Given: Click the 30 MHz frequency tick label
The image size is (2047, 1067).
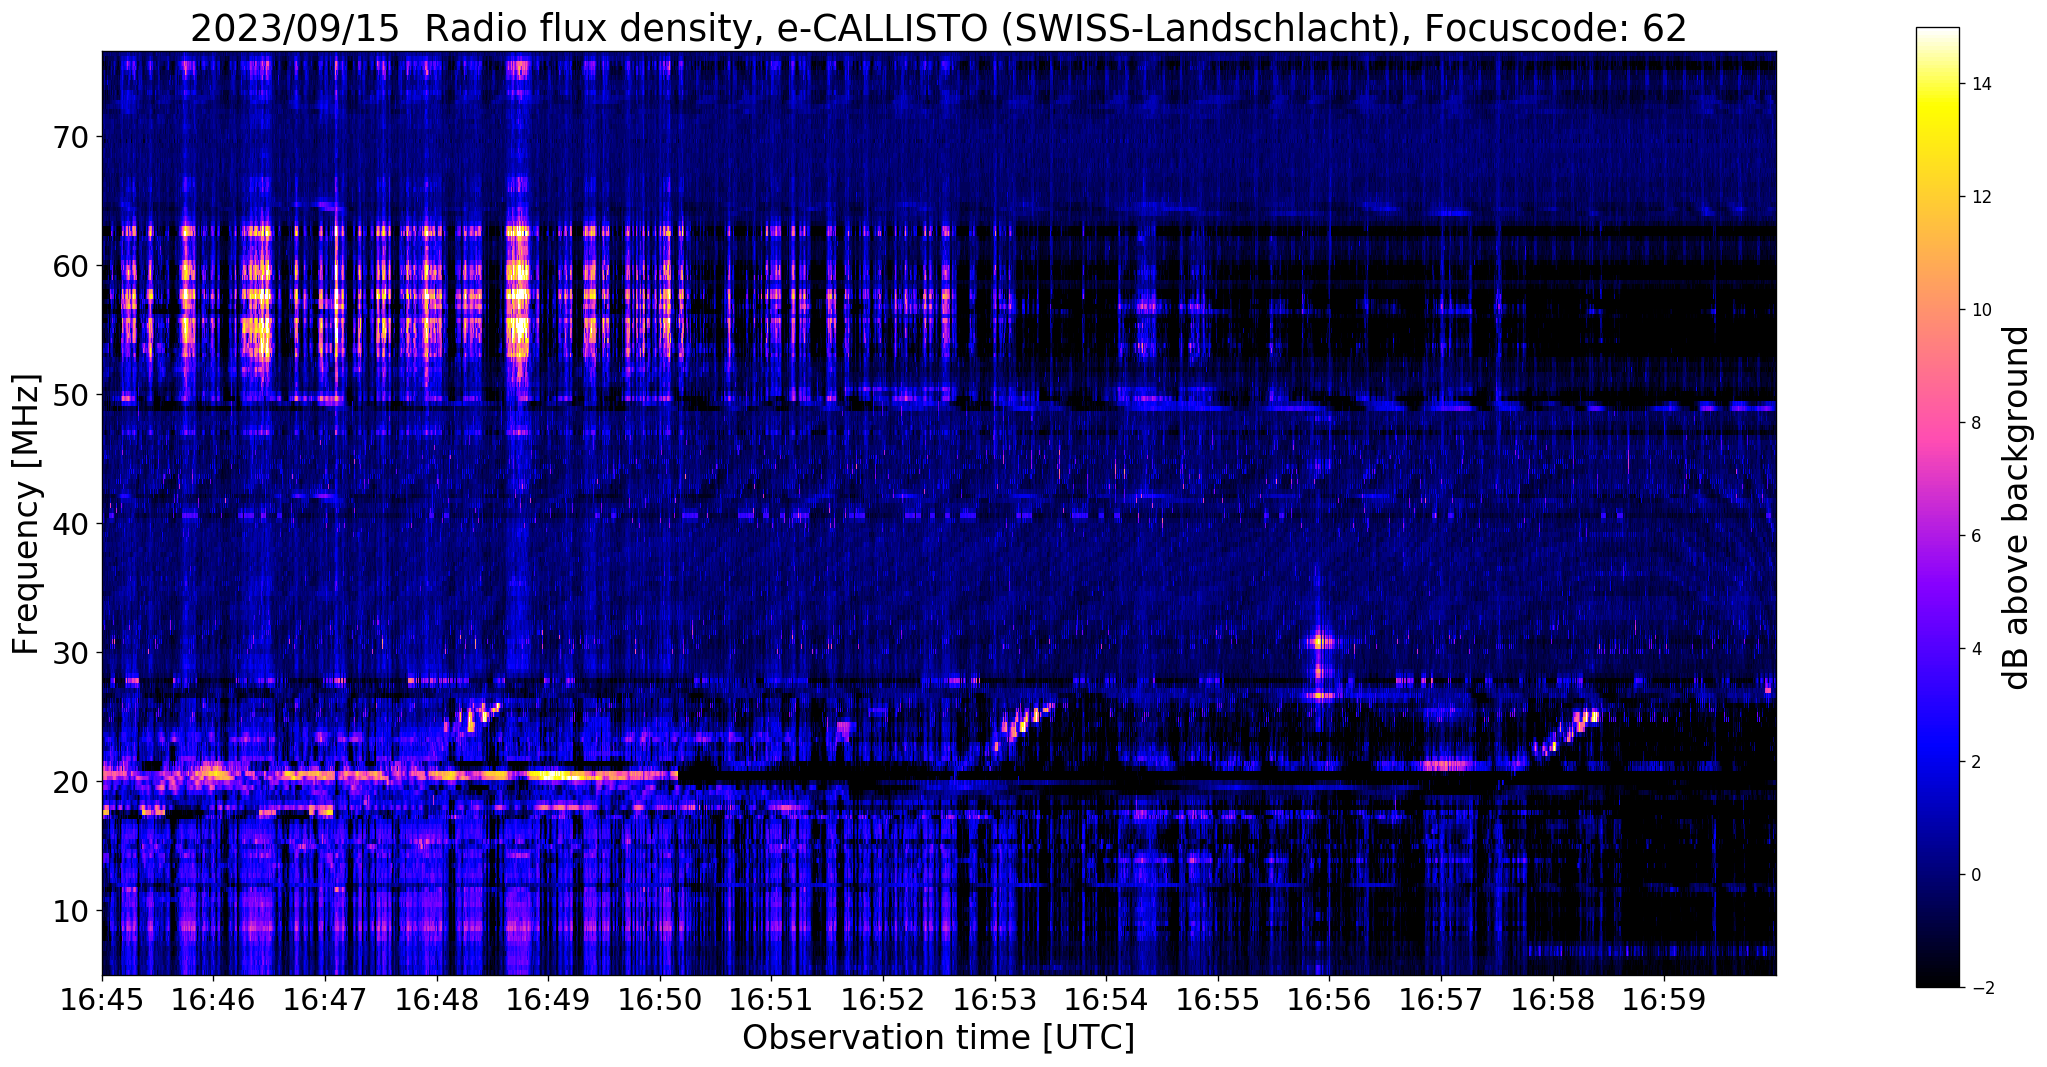Looking at the screenshot, I should coord(70,653).
